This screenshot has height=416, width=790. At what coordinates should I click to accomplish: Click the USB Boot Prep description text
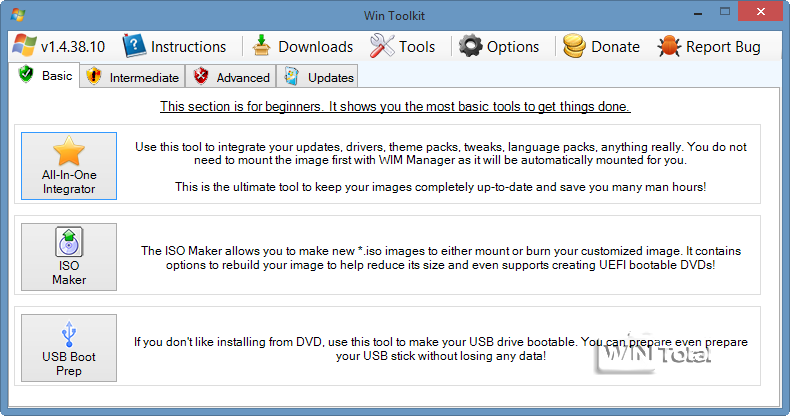coord(441,349)
